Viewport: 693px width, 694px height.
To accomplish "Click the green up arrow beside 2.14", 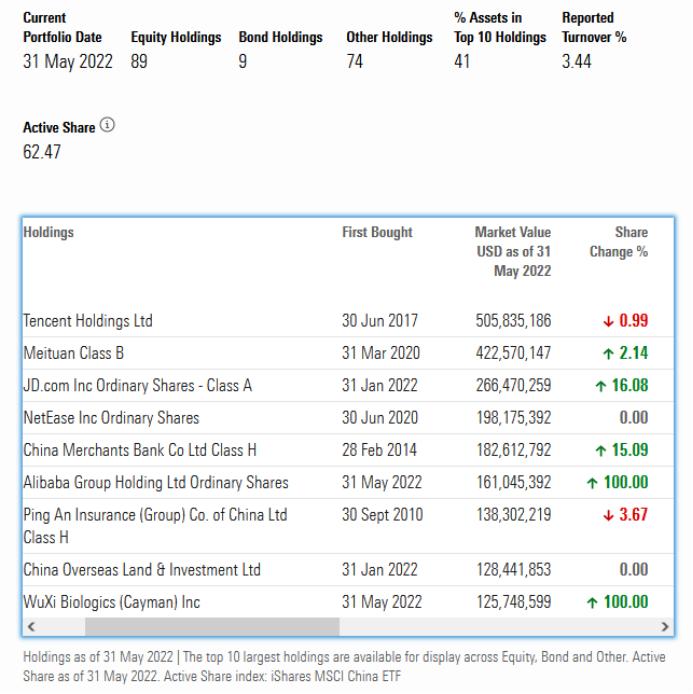I will tap(608, 353).
